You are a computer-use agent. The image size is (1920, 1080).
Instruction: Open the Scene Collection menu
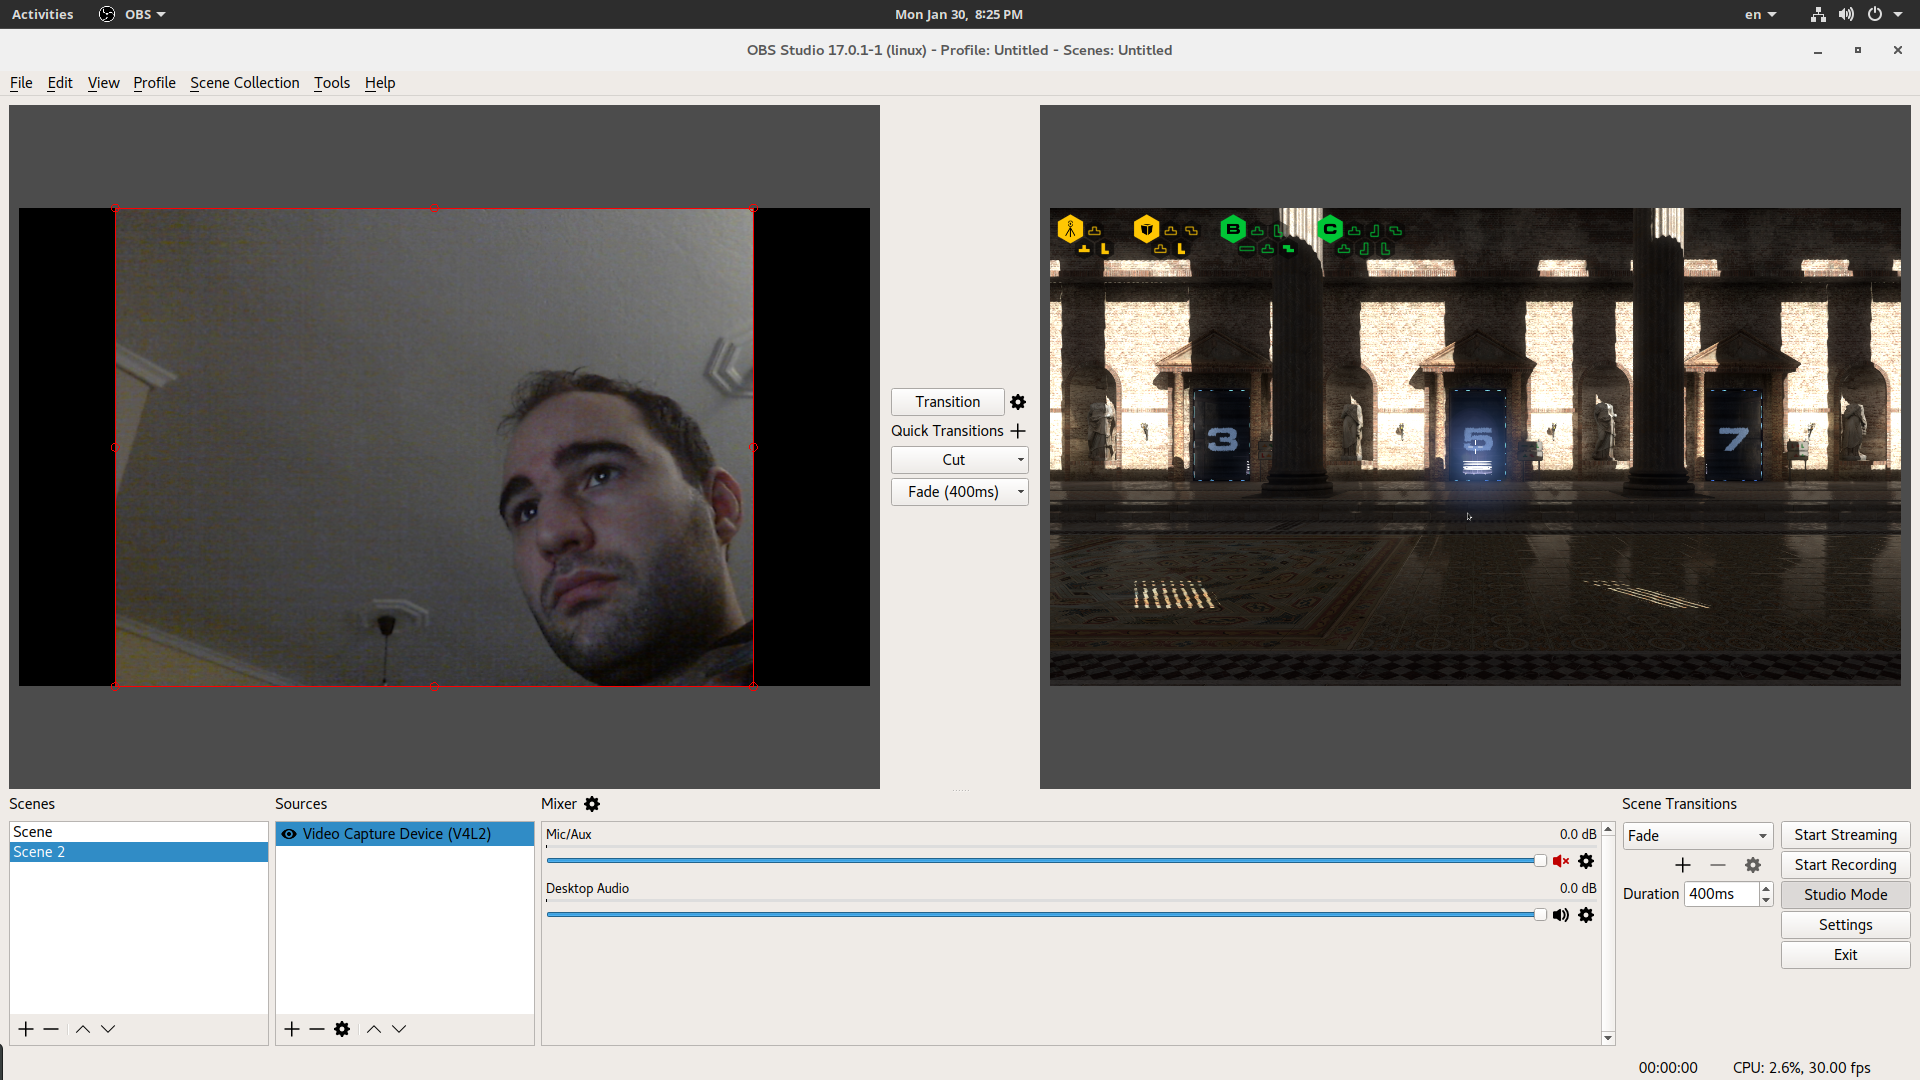tap(245, 83)
